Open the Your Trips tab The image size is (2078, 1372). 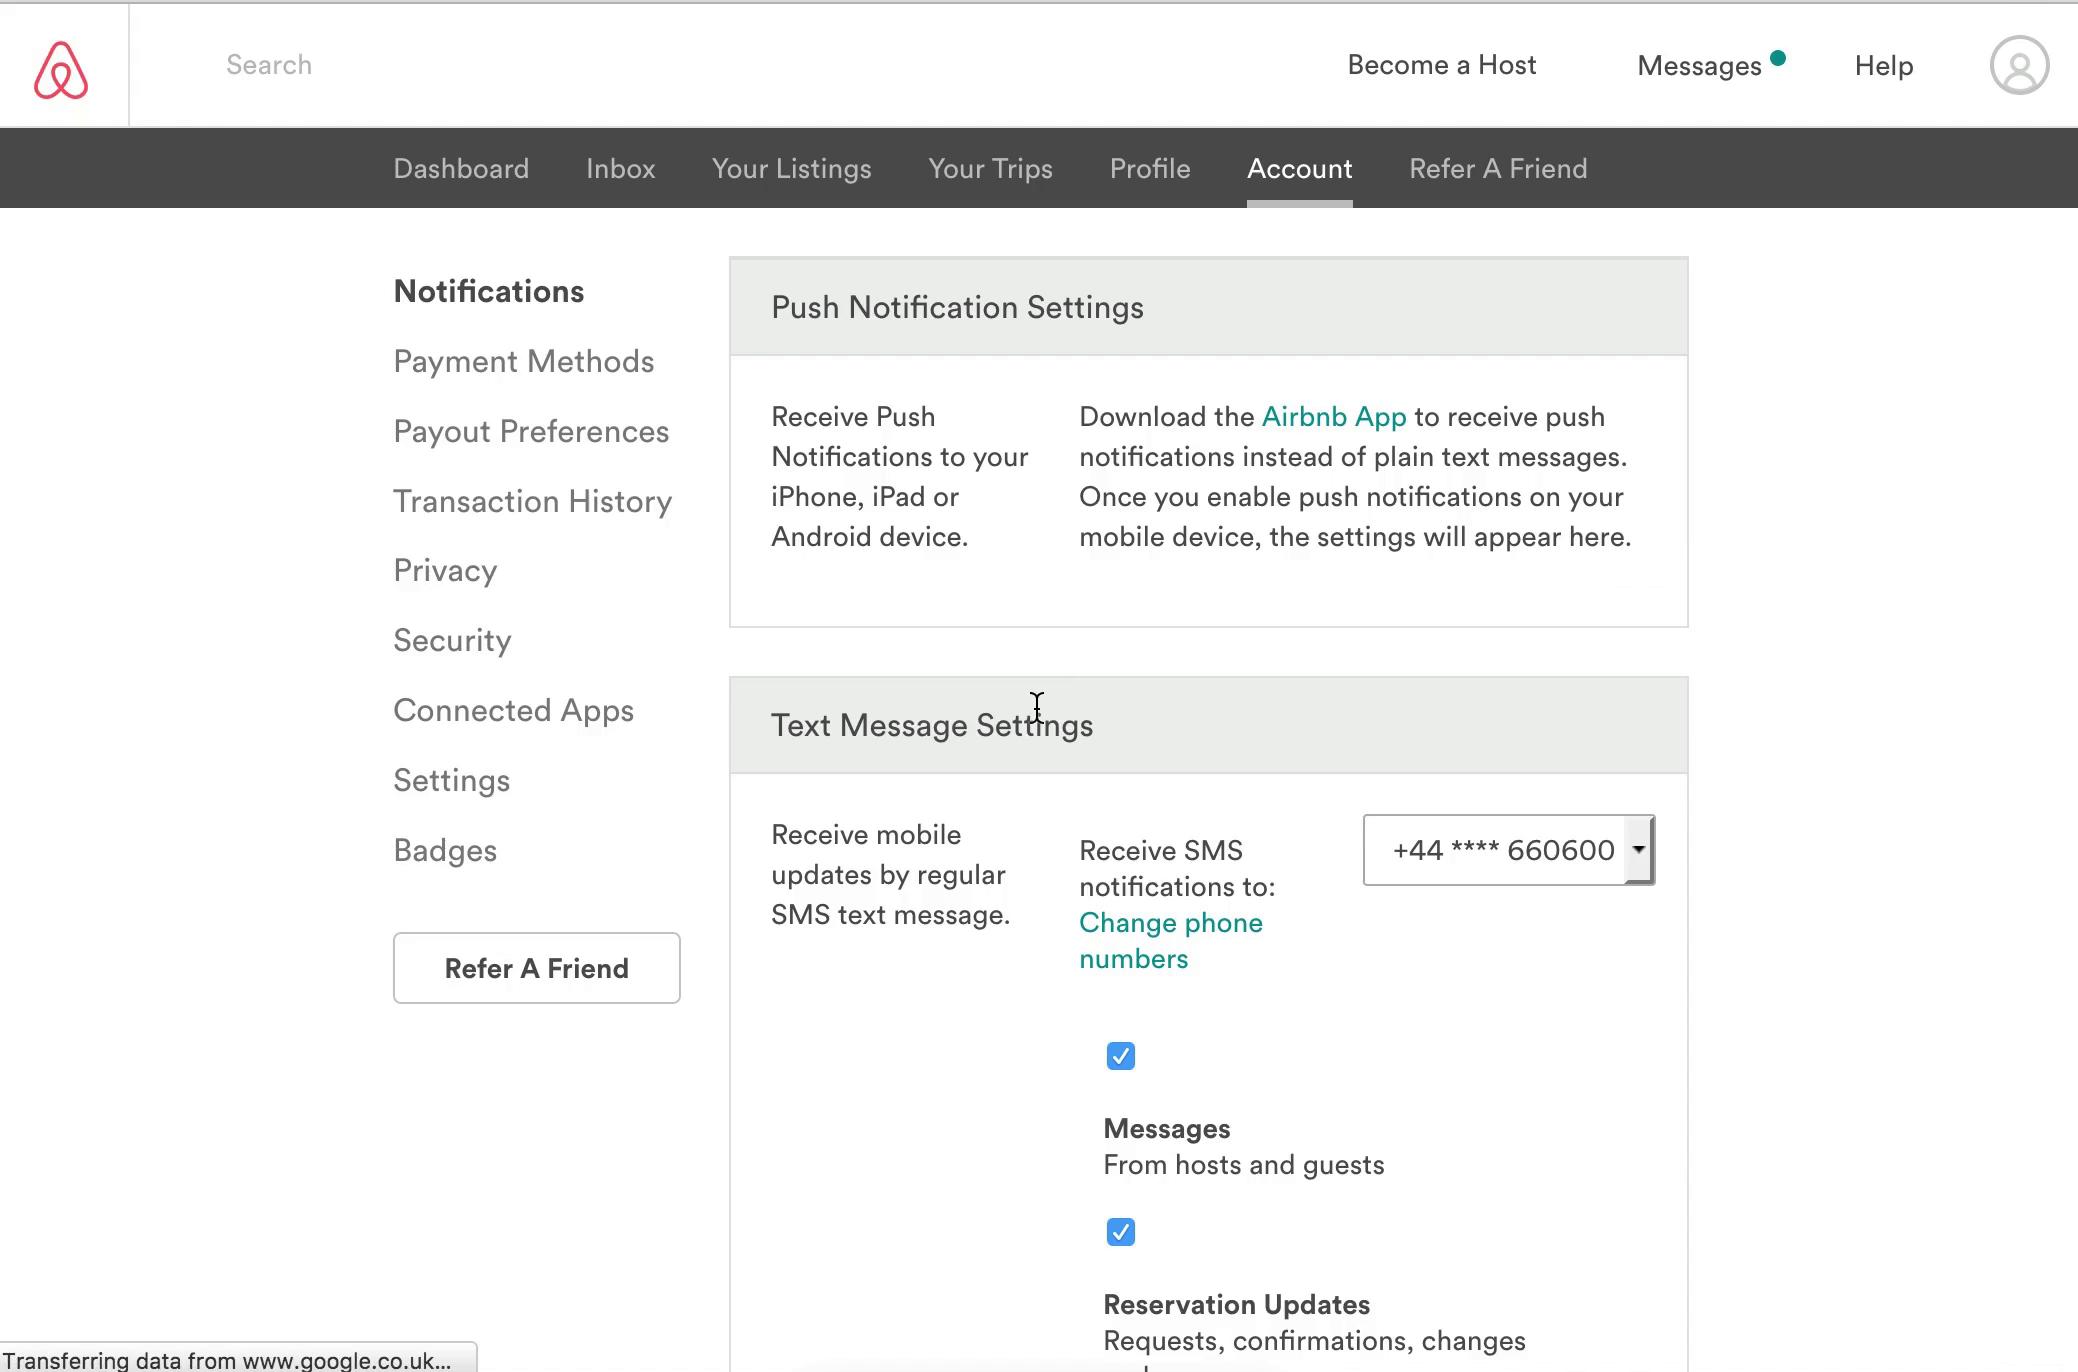pyautogui.click(x=990, y=169)
